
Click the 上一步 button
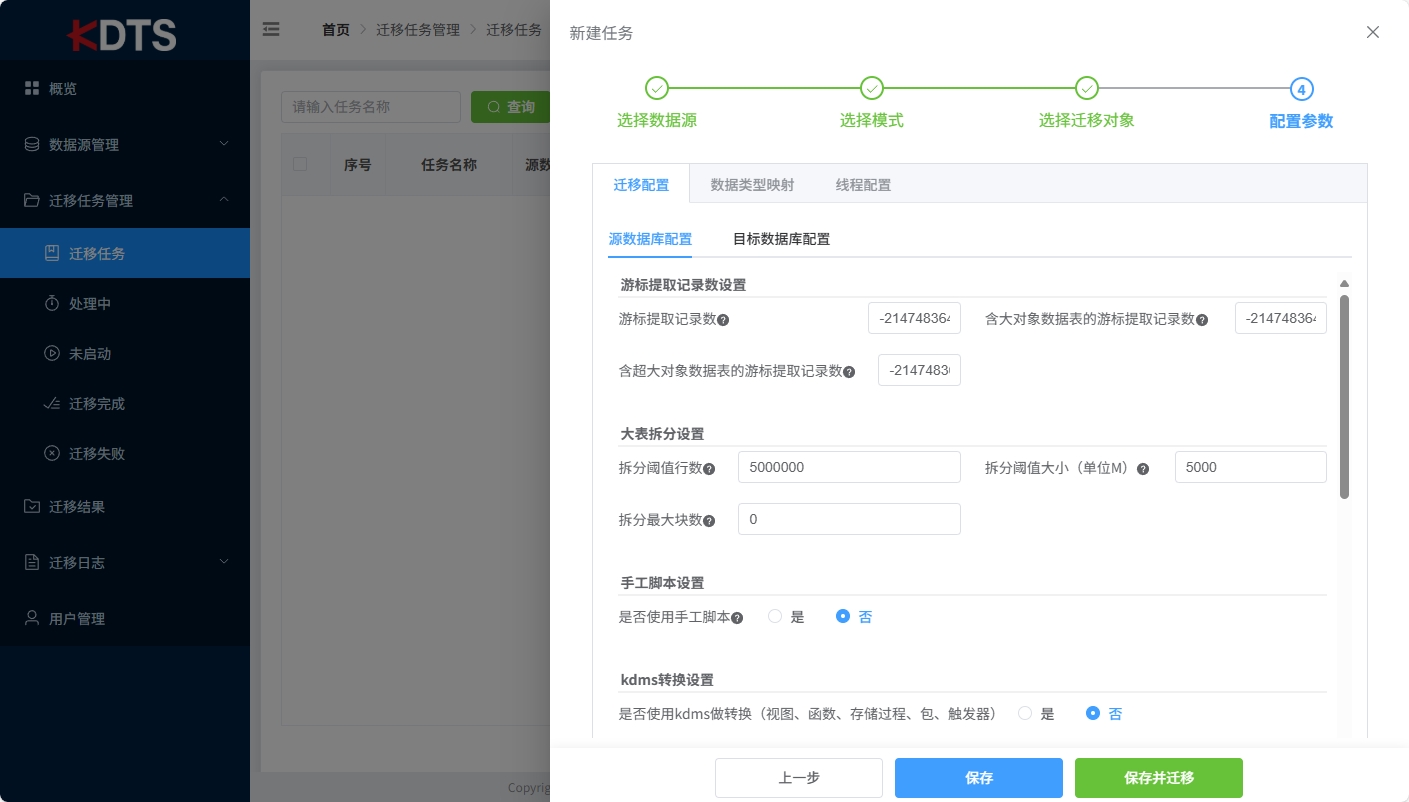[799, 778]
